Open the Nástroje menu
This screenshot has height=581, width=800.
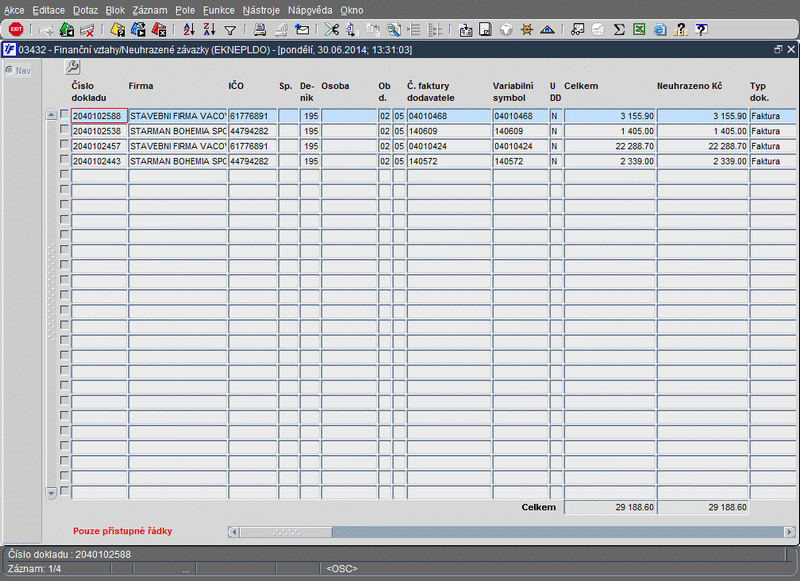coord(261,10)
